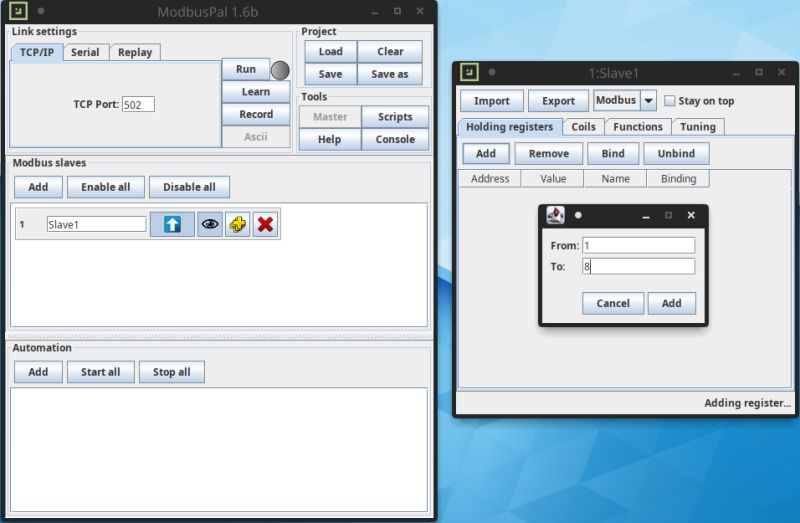Viewport: 800px width, 523px height.
Task: Click the Unbind button
Action: pyautogui.click(x=676, y=154)
